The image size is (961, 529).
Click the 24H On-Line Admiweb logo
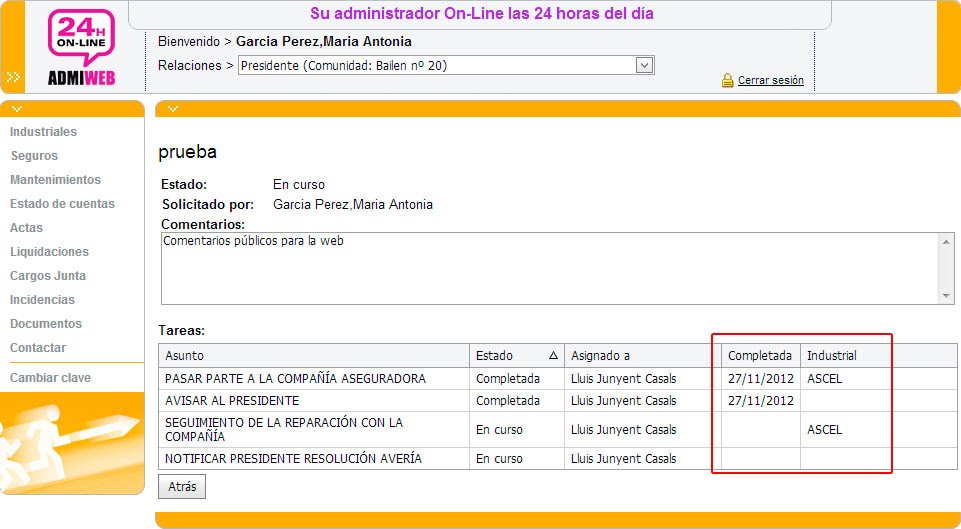click(x=82, y=47)
